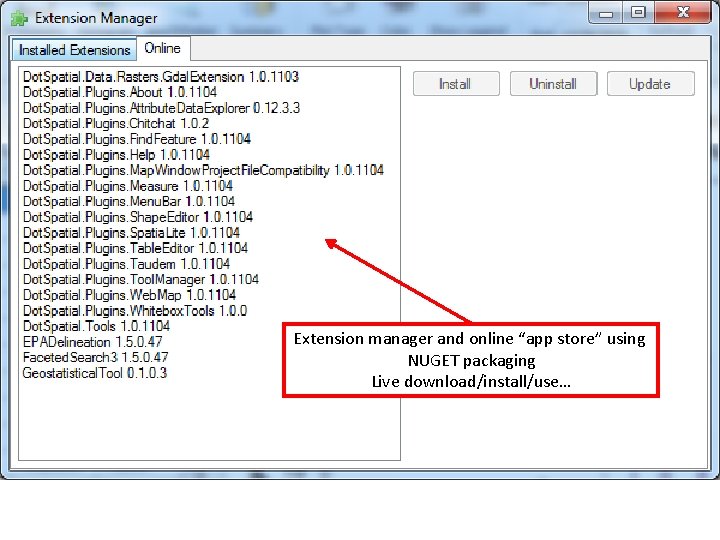Select DotSpatial.Plugins.MapWindowProjectFileCompatibility 1.0.1104 entry

point(203,170)
